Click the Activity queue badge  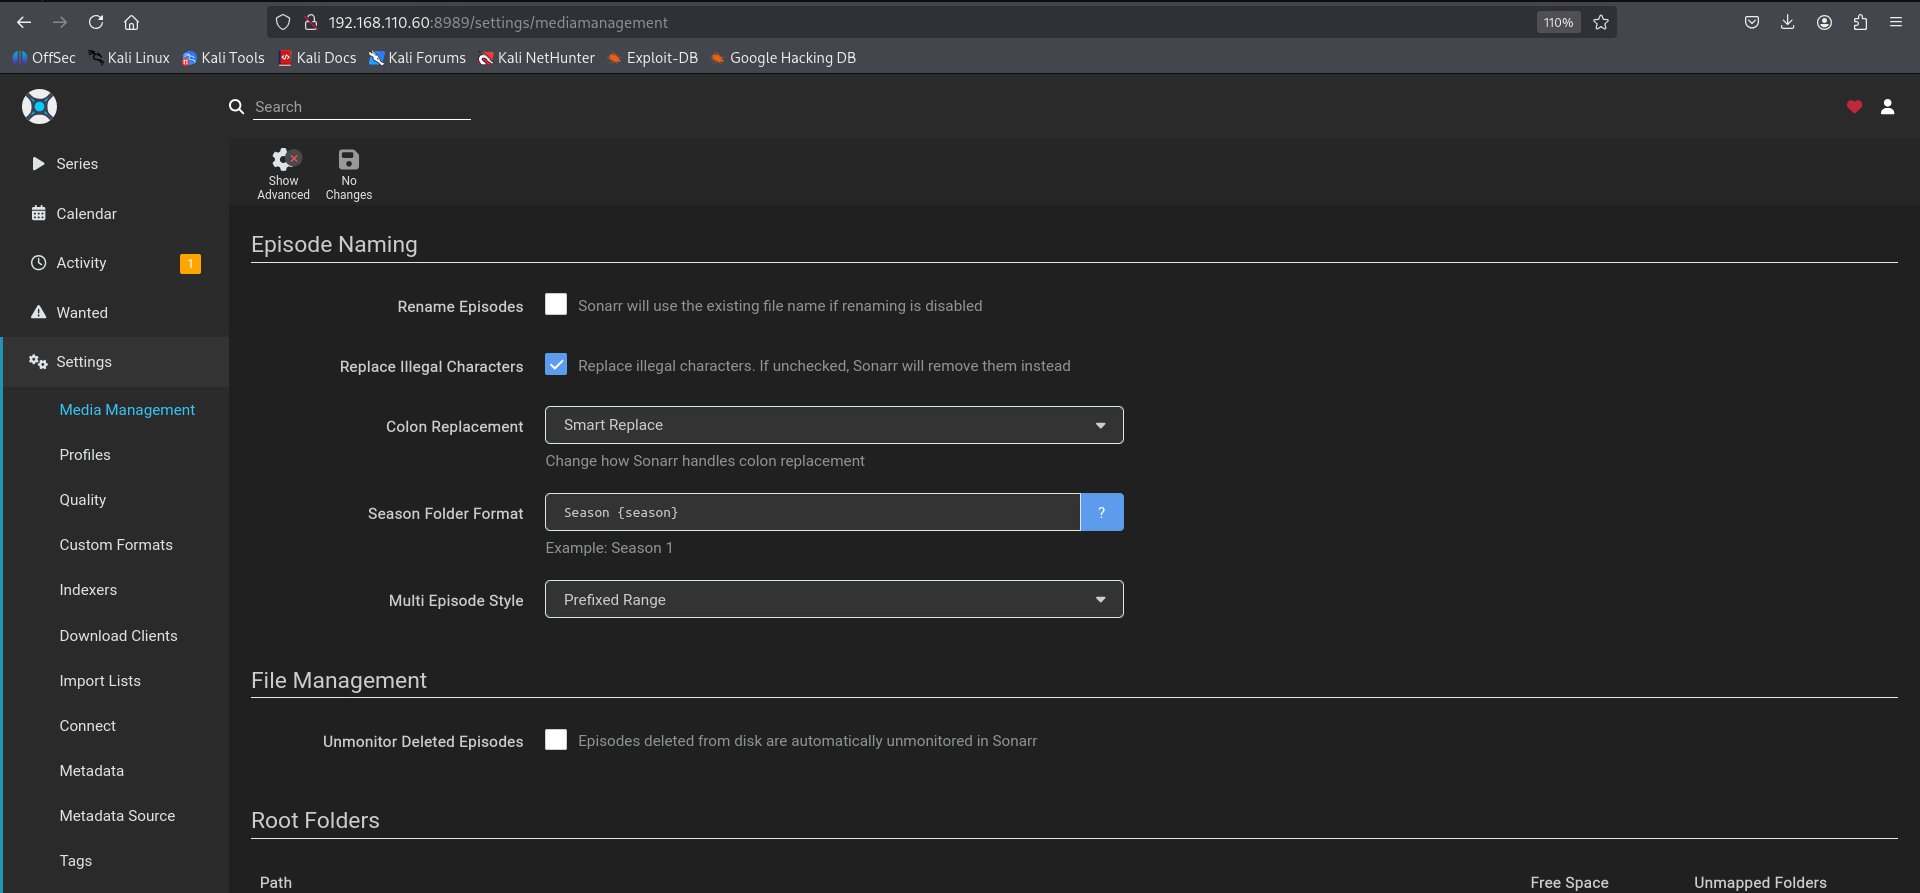190,264
